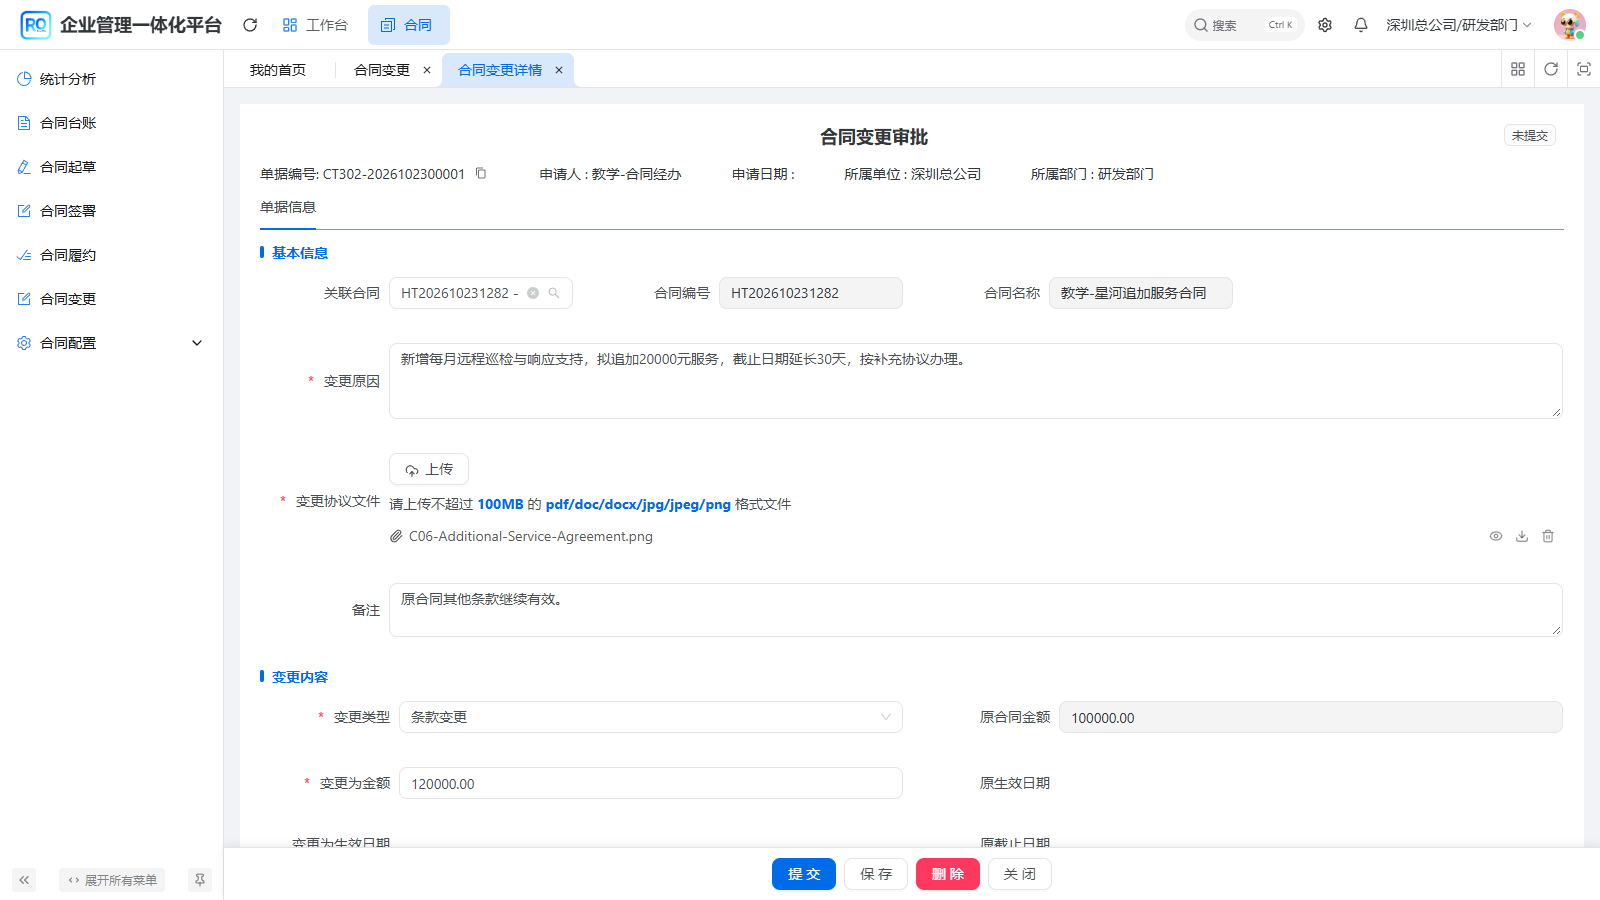Delete the C06-Additional-Service-Agreement.png attachment
The image size is (1600, 900).
tap(1548, 536)
